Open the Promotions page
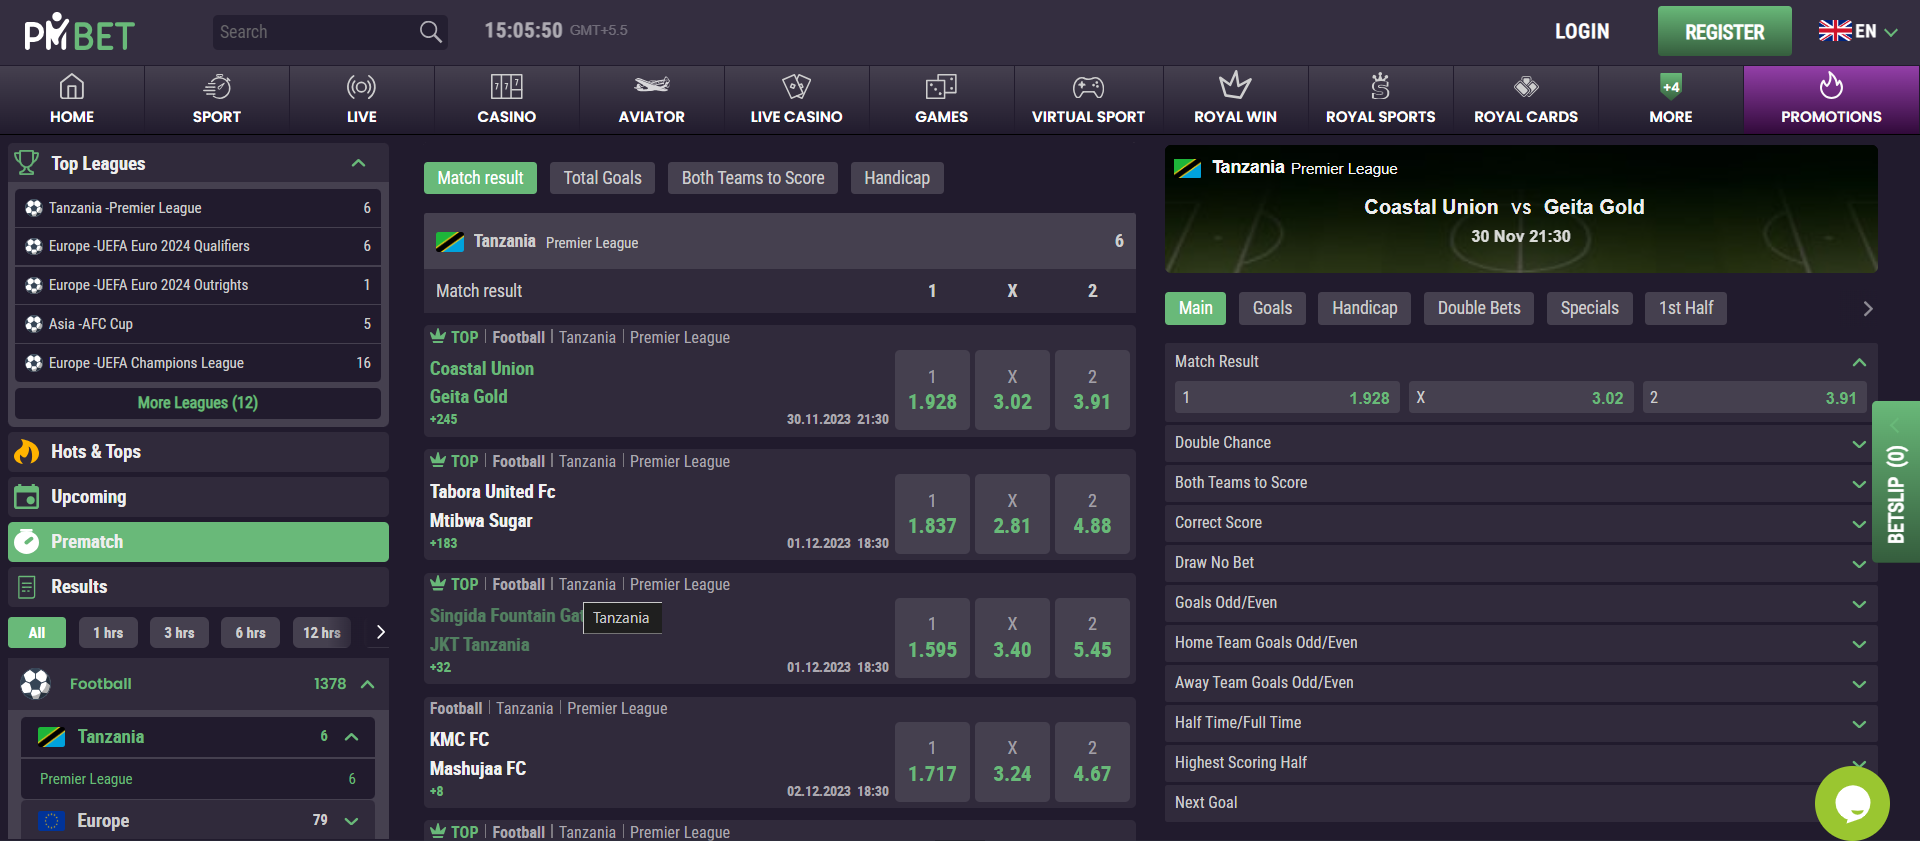 coord(1831,100)
